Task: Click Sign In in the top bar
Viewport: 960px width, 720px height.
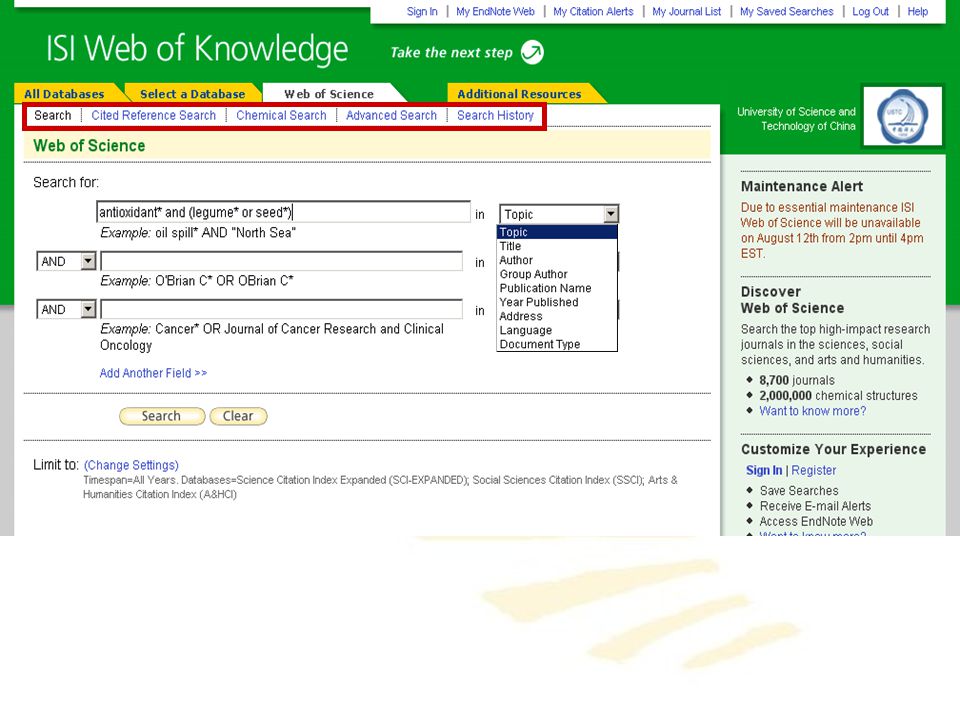Action: click(x=422, y=12)
